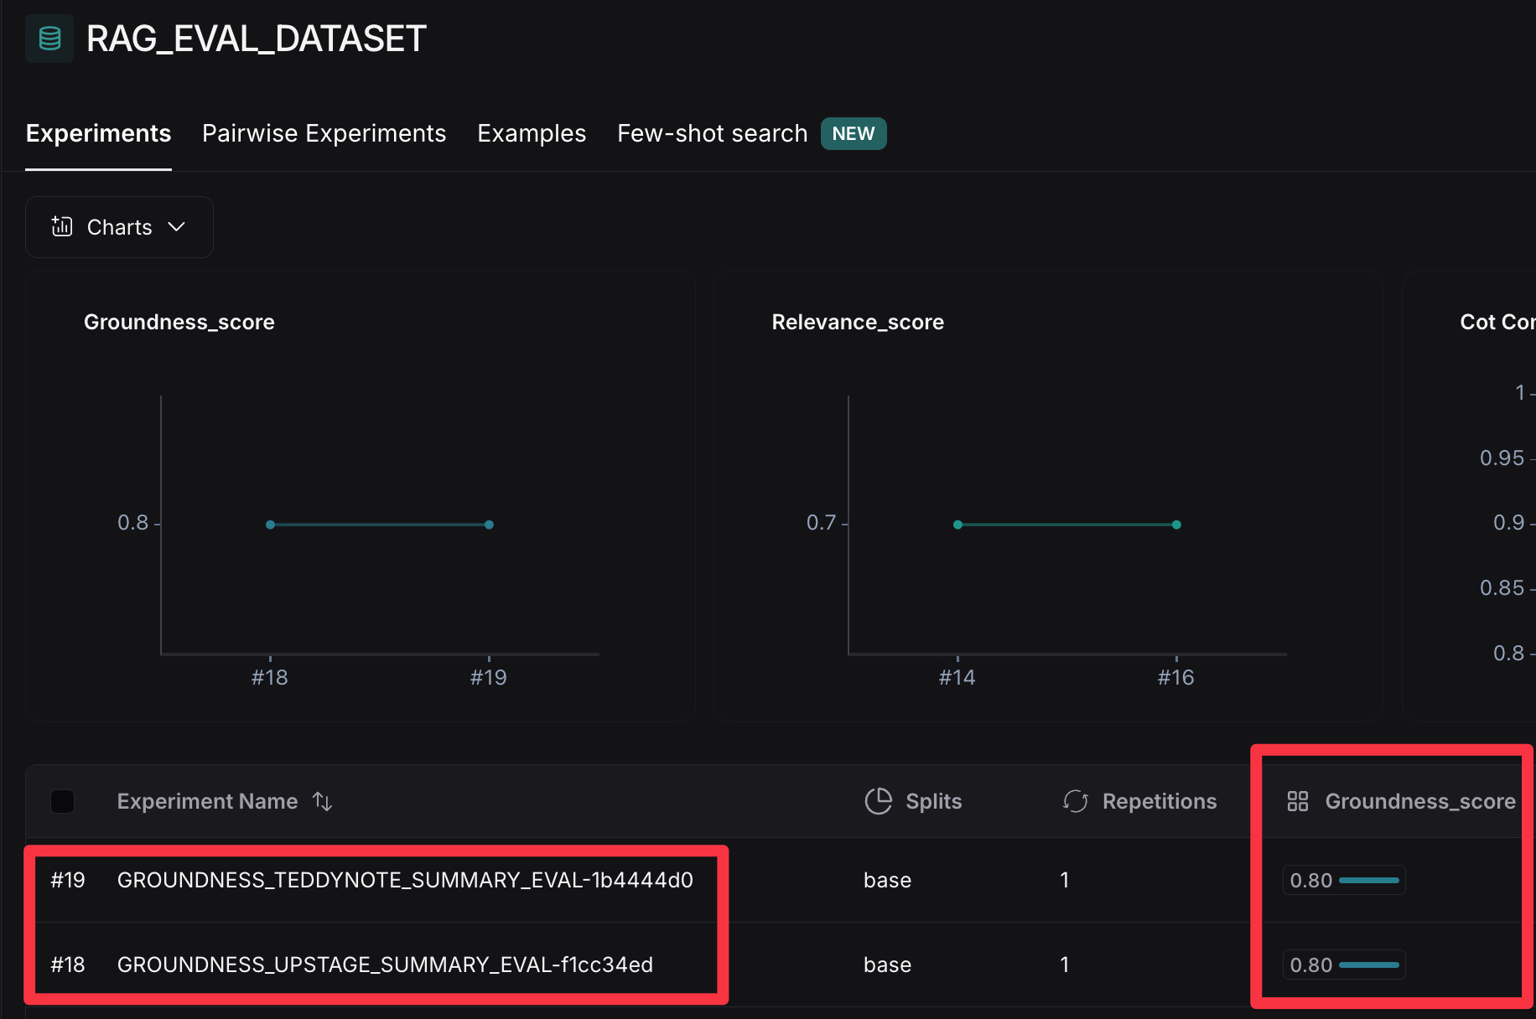Click the green database icon beside RAG_EVAL_DATASET

coord(49,39)
